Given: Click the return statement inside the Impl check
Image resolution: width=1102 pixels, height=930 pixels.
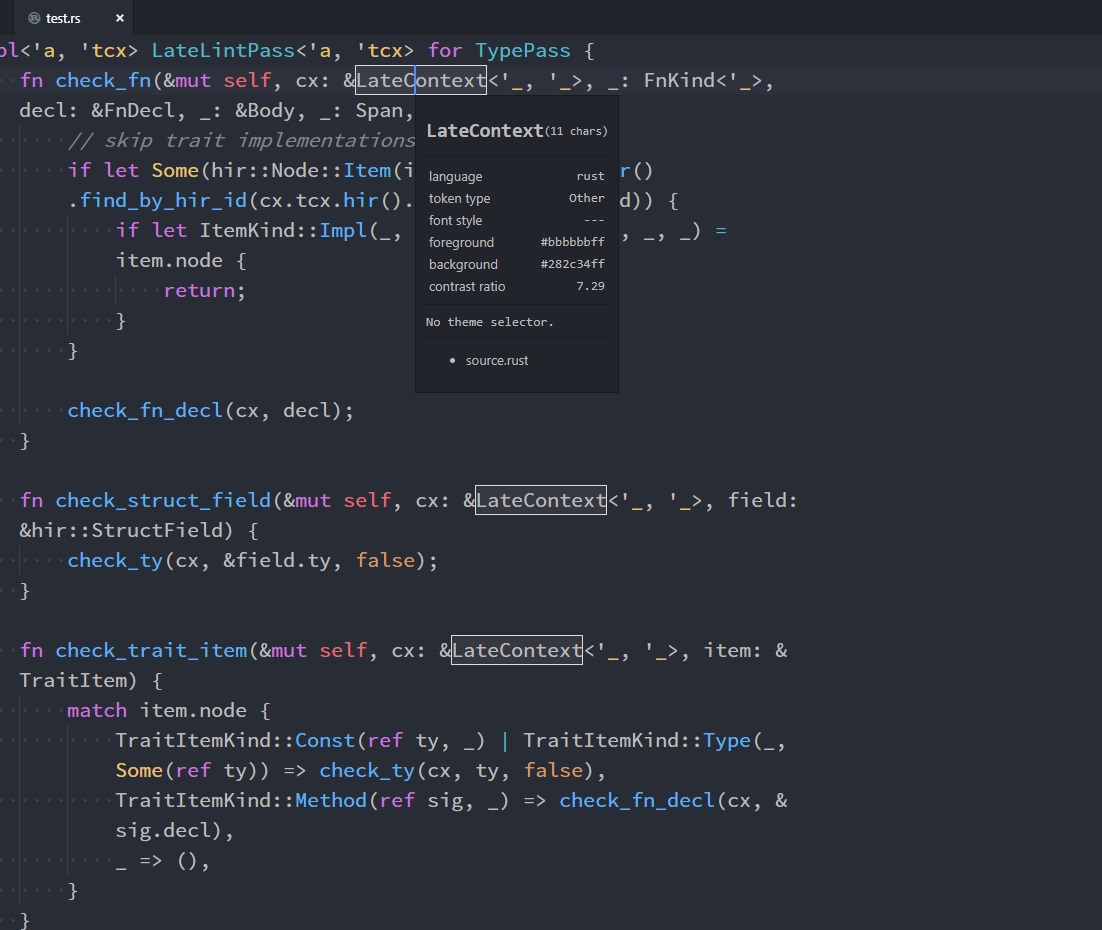Looking at the screenshot, I should [202, 290].
